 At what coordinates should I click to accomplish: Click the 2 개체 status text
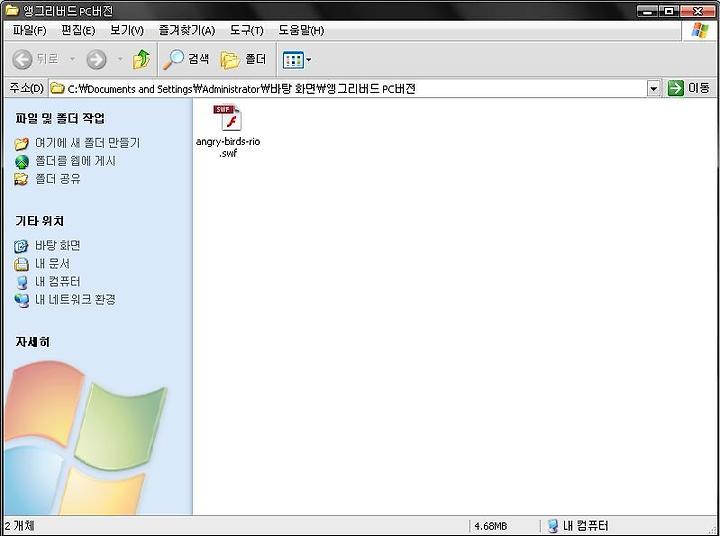[19, 525]
